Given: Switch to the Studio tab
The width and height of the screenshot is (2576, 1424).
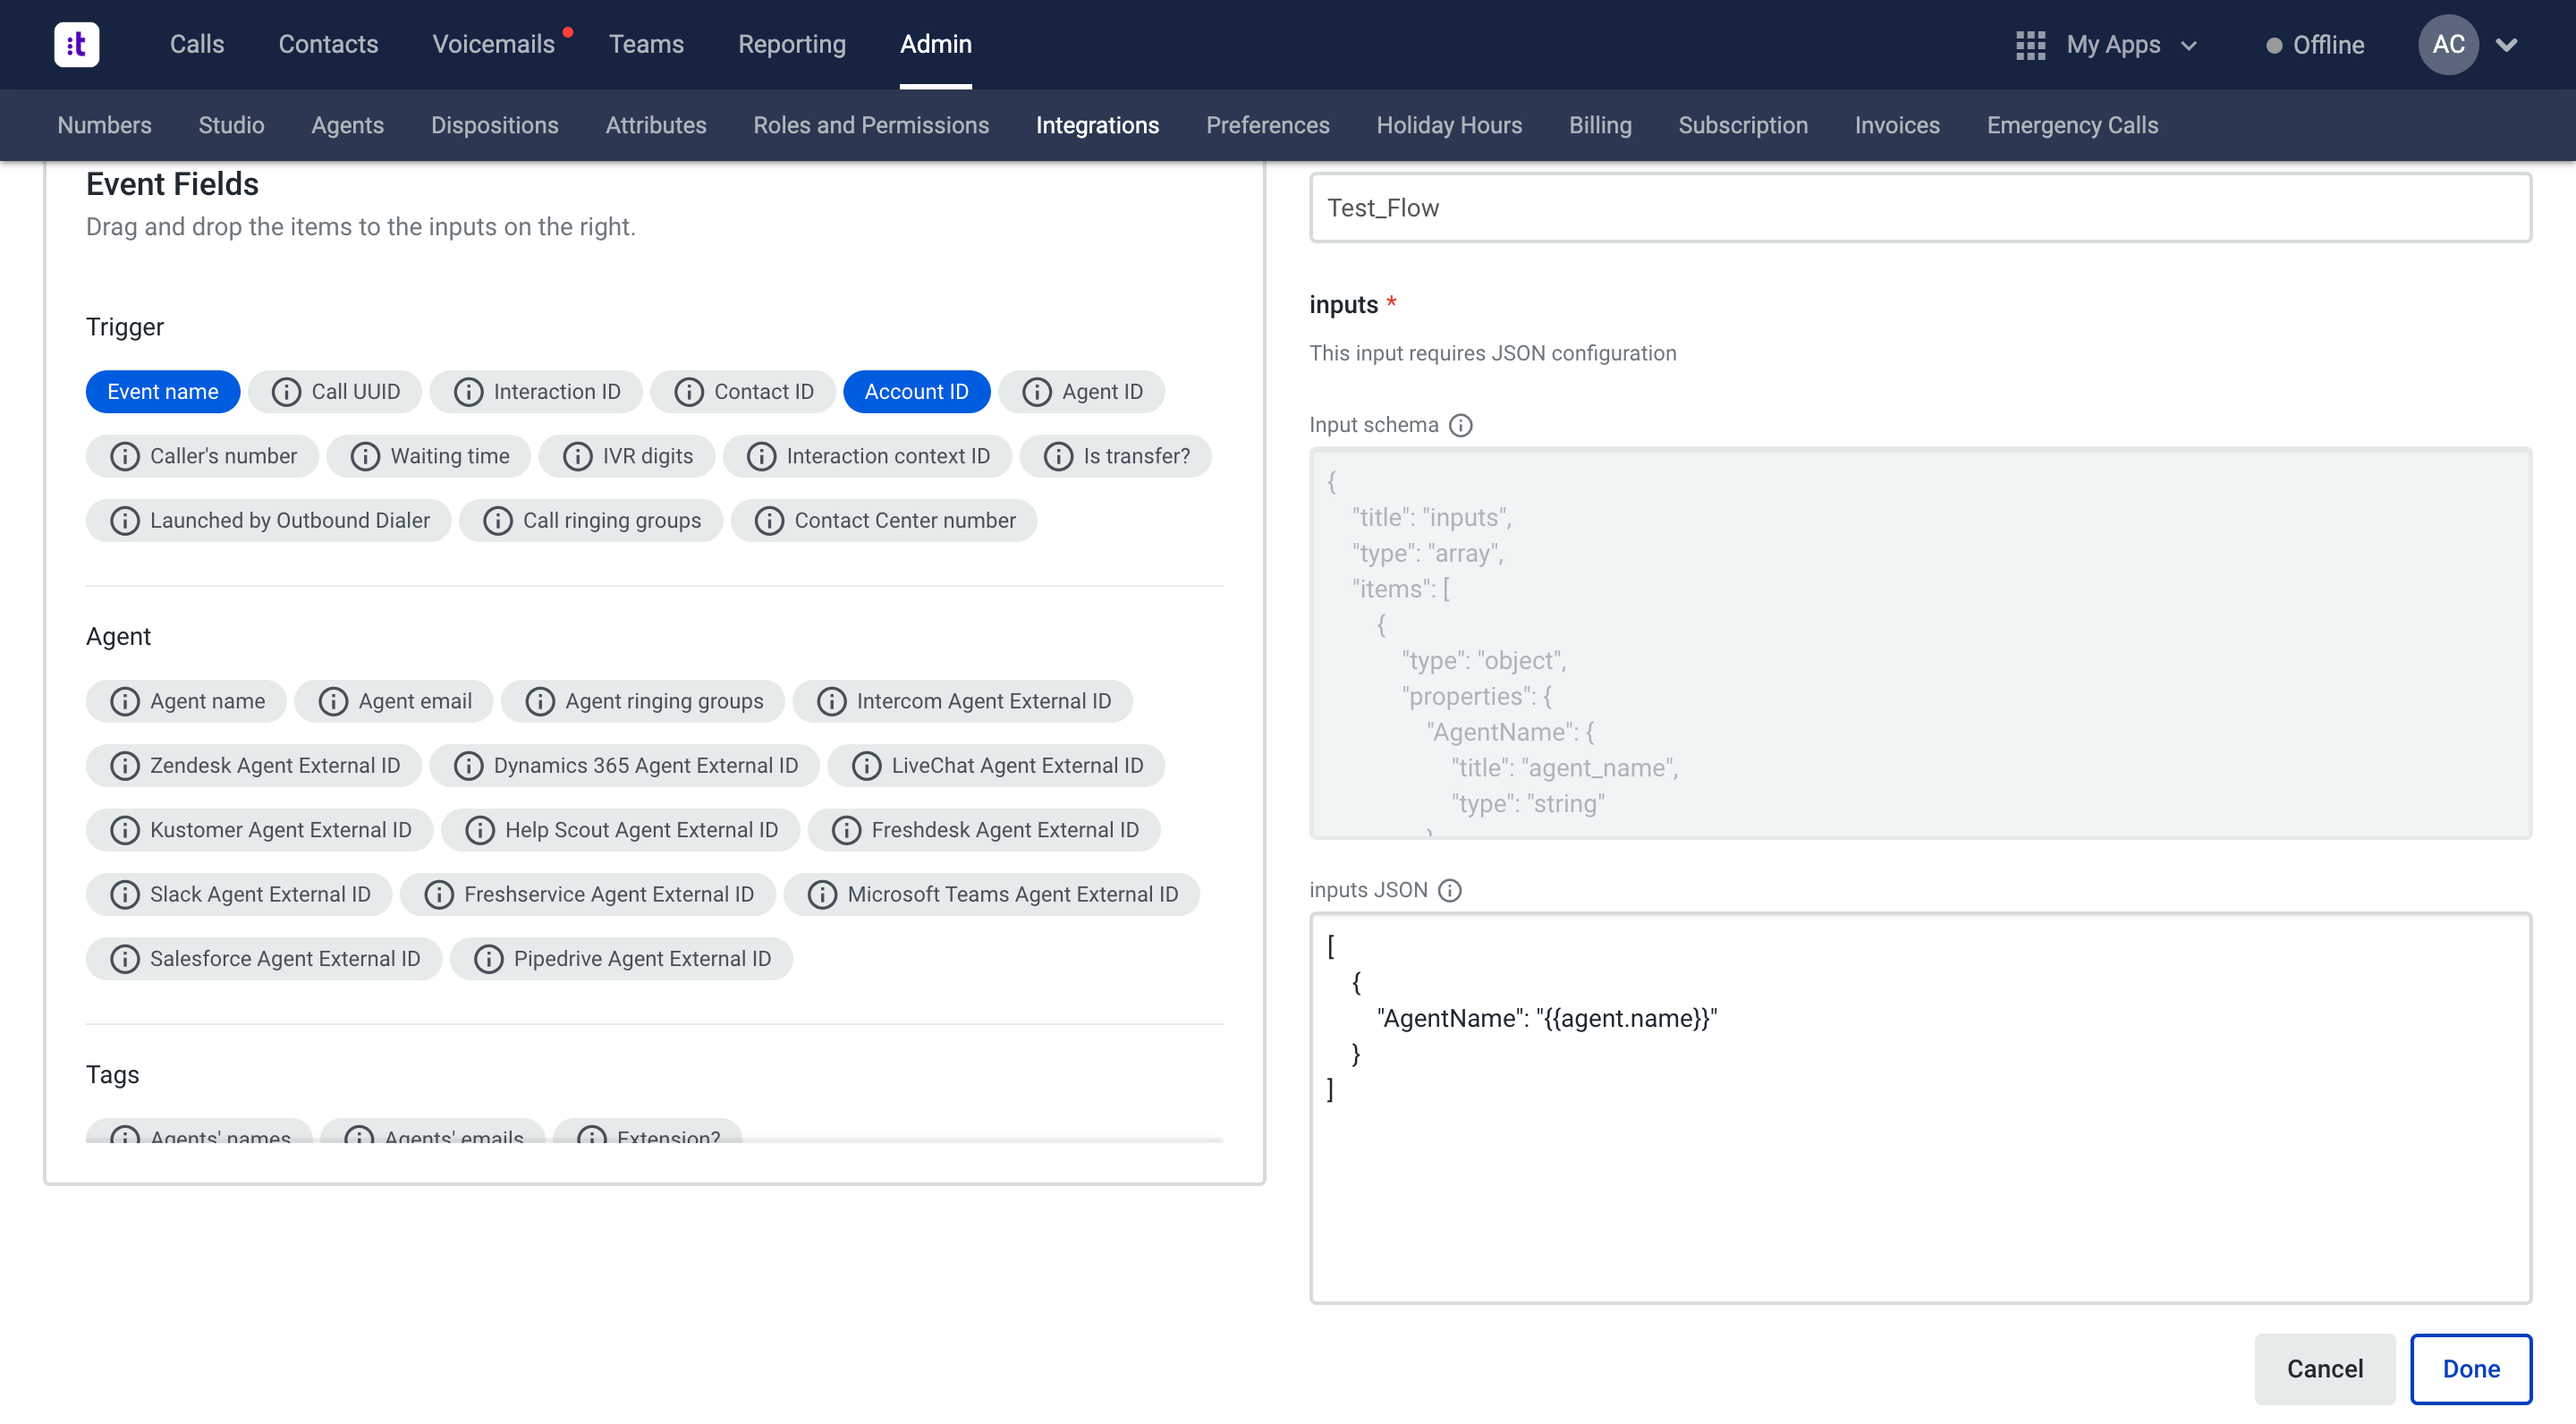Looking at the screenshot, I should [231, 125].
